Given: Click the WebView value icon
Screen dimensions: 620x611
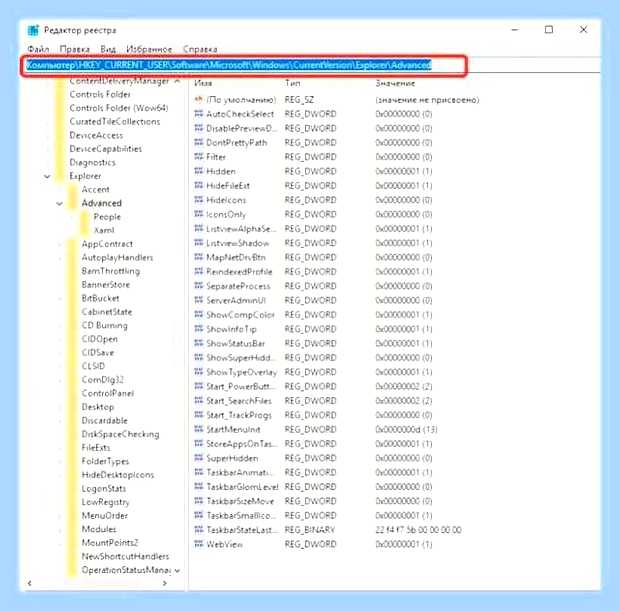Looking at the screenshot, I should click(199, 544).
